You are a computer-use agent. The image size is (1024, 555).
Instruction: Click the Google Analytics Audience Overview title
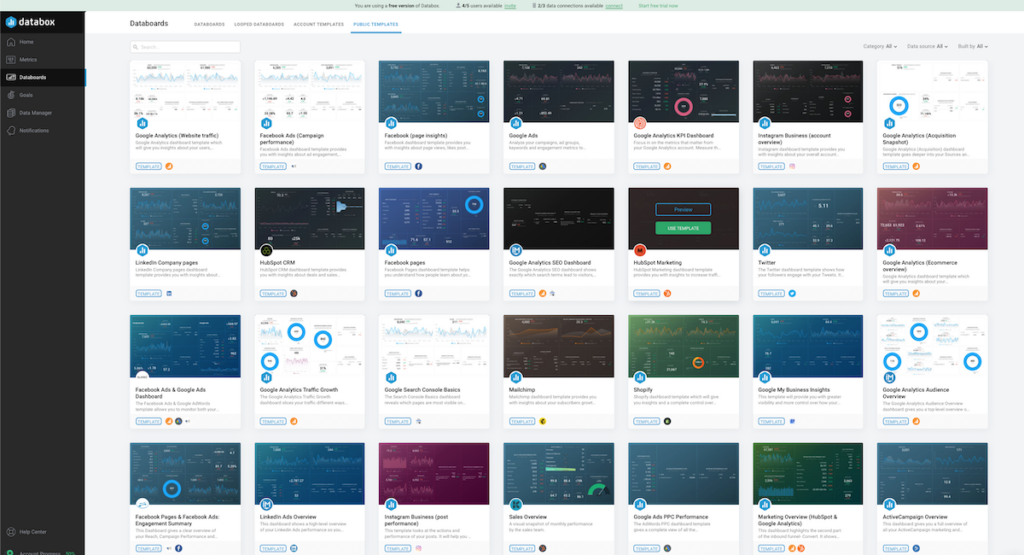916,393
